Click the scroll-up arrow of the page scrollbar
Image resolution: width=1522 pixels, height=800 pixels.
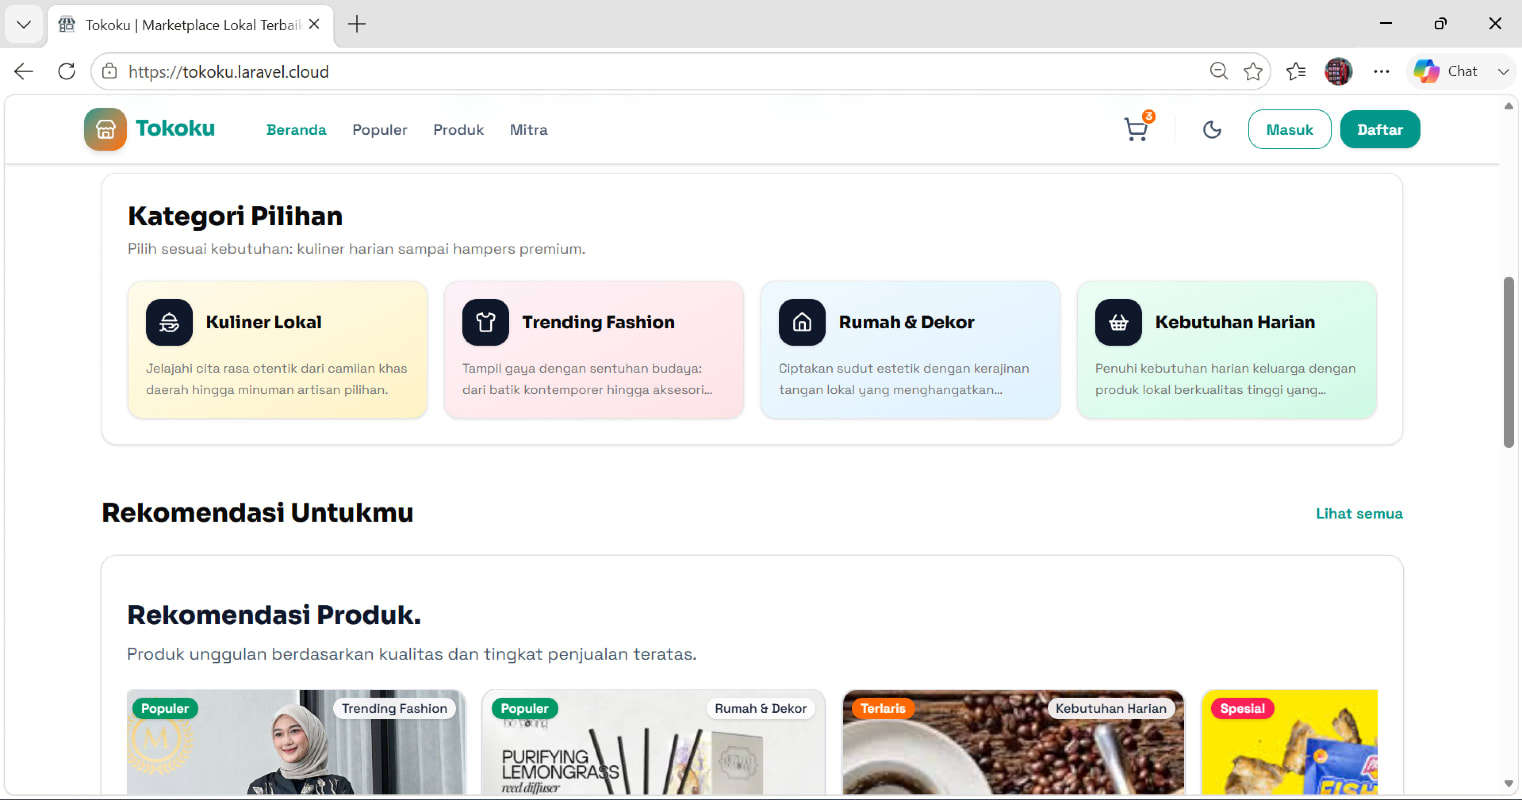point(1509,106)
